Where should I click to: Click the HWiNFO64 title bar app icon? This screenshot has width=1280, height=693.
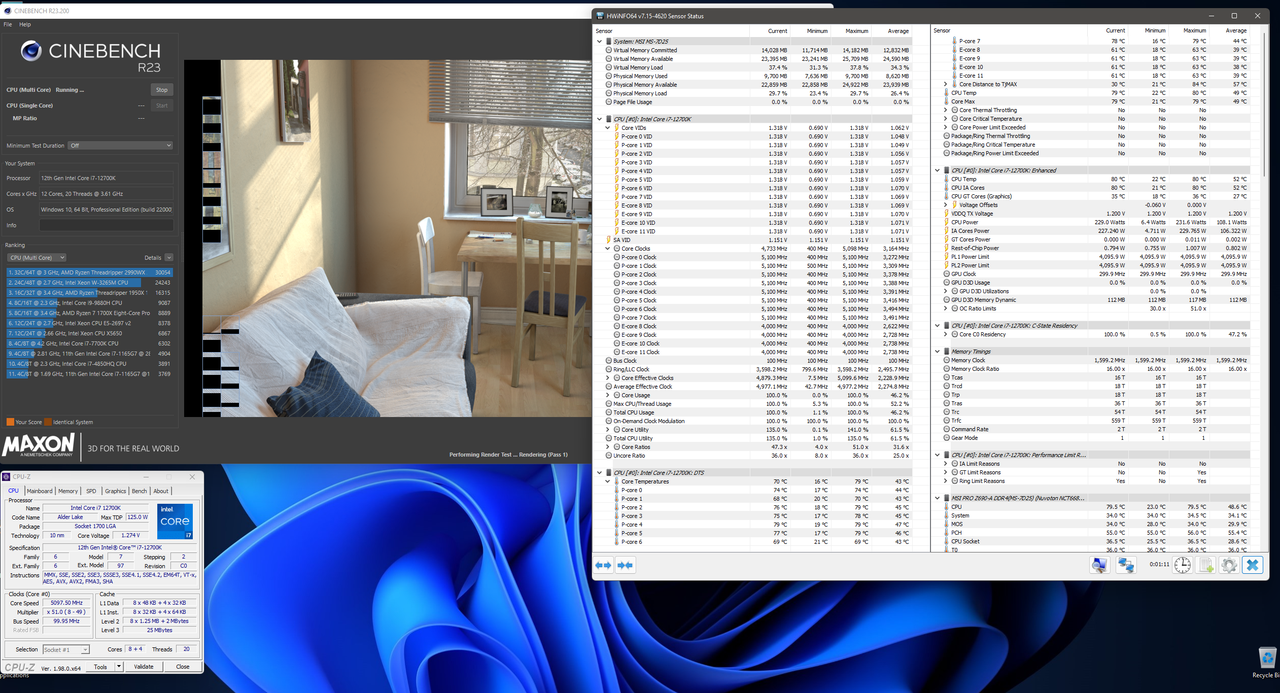(599, 16)
